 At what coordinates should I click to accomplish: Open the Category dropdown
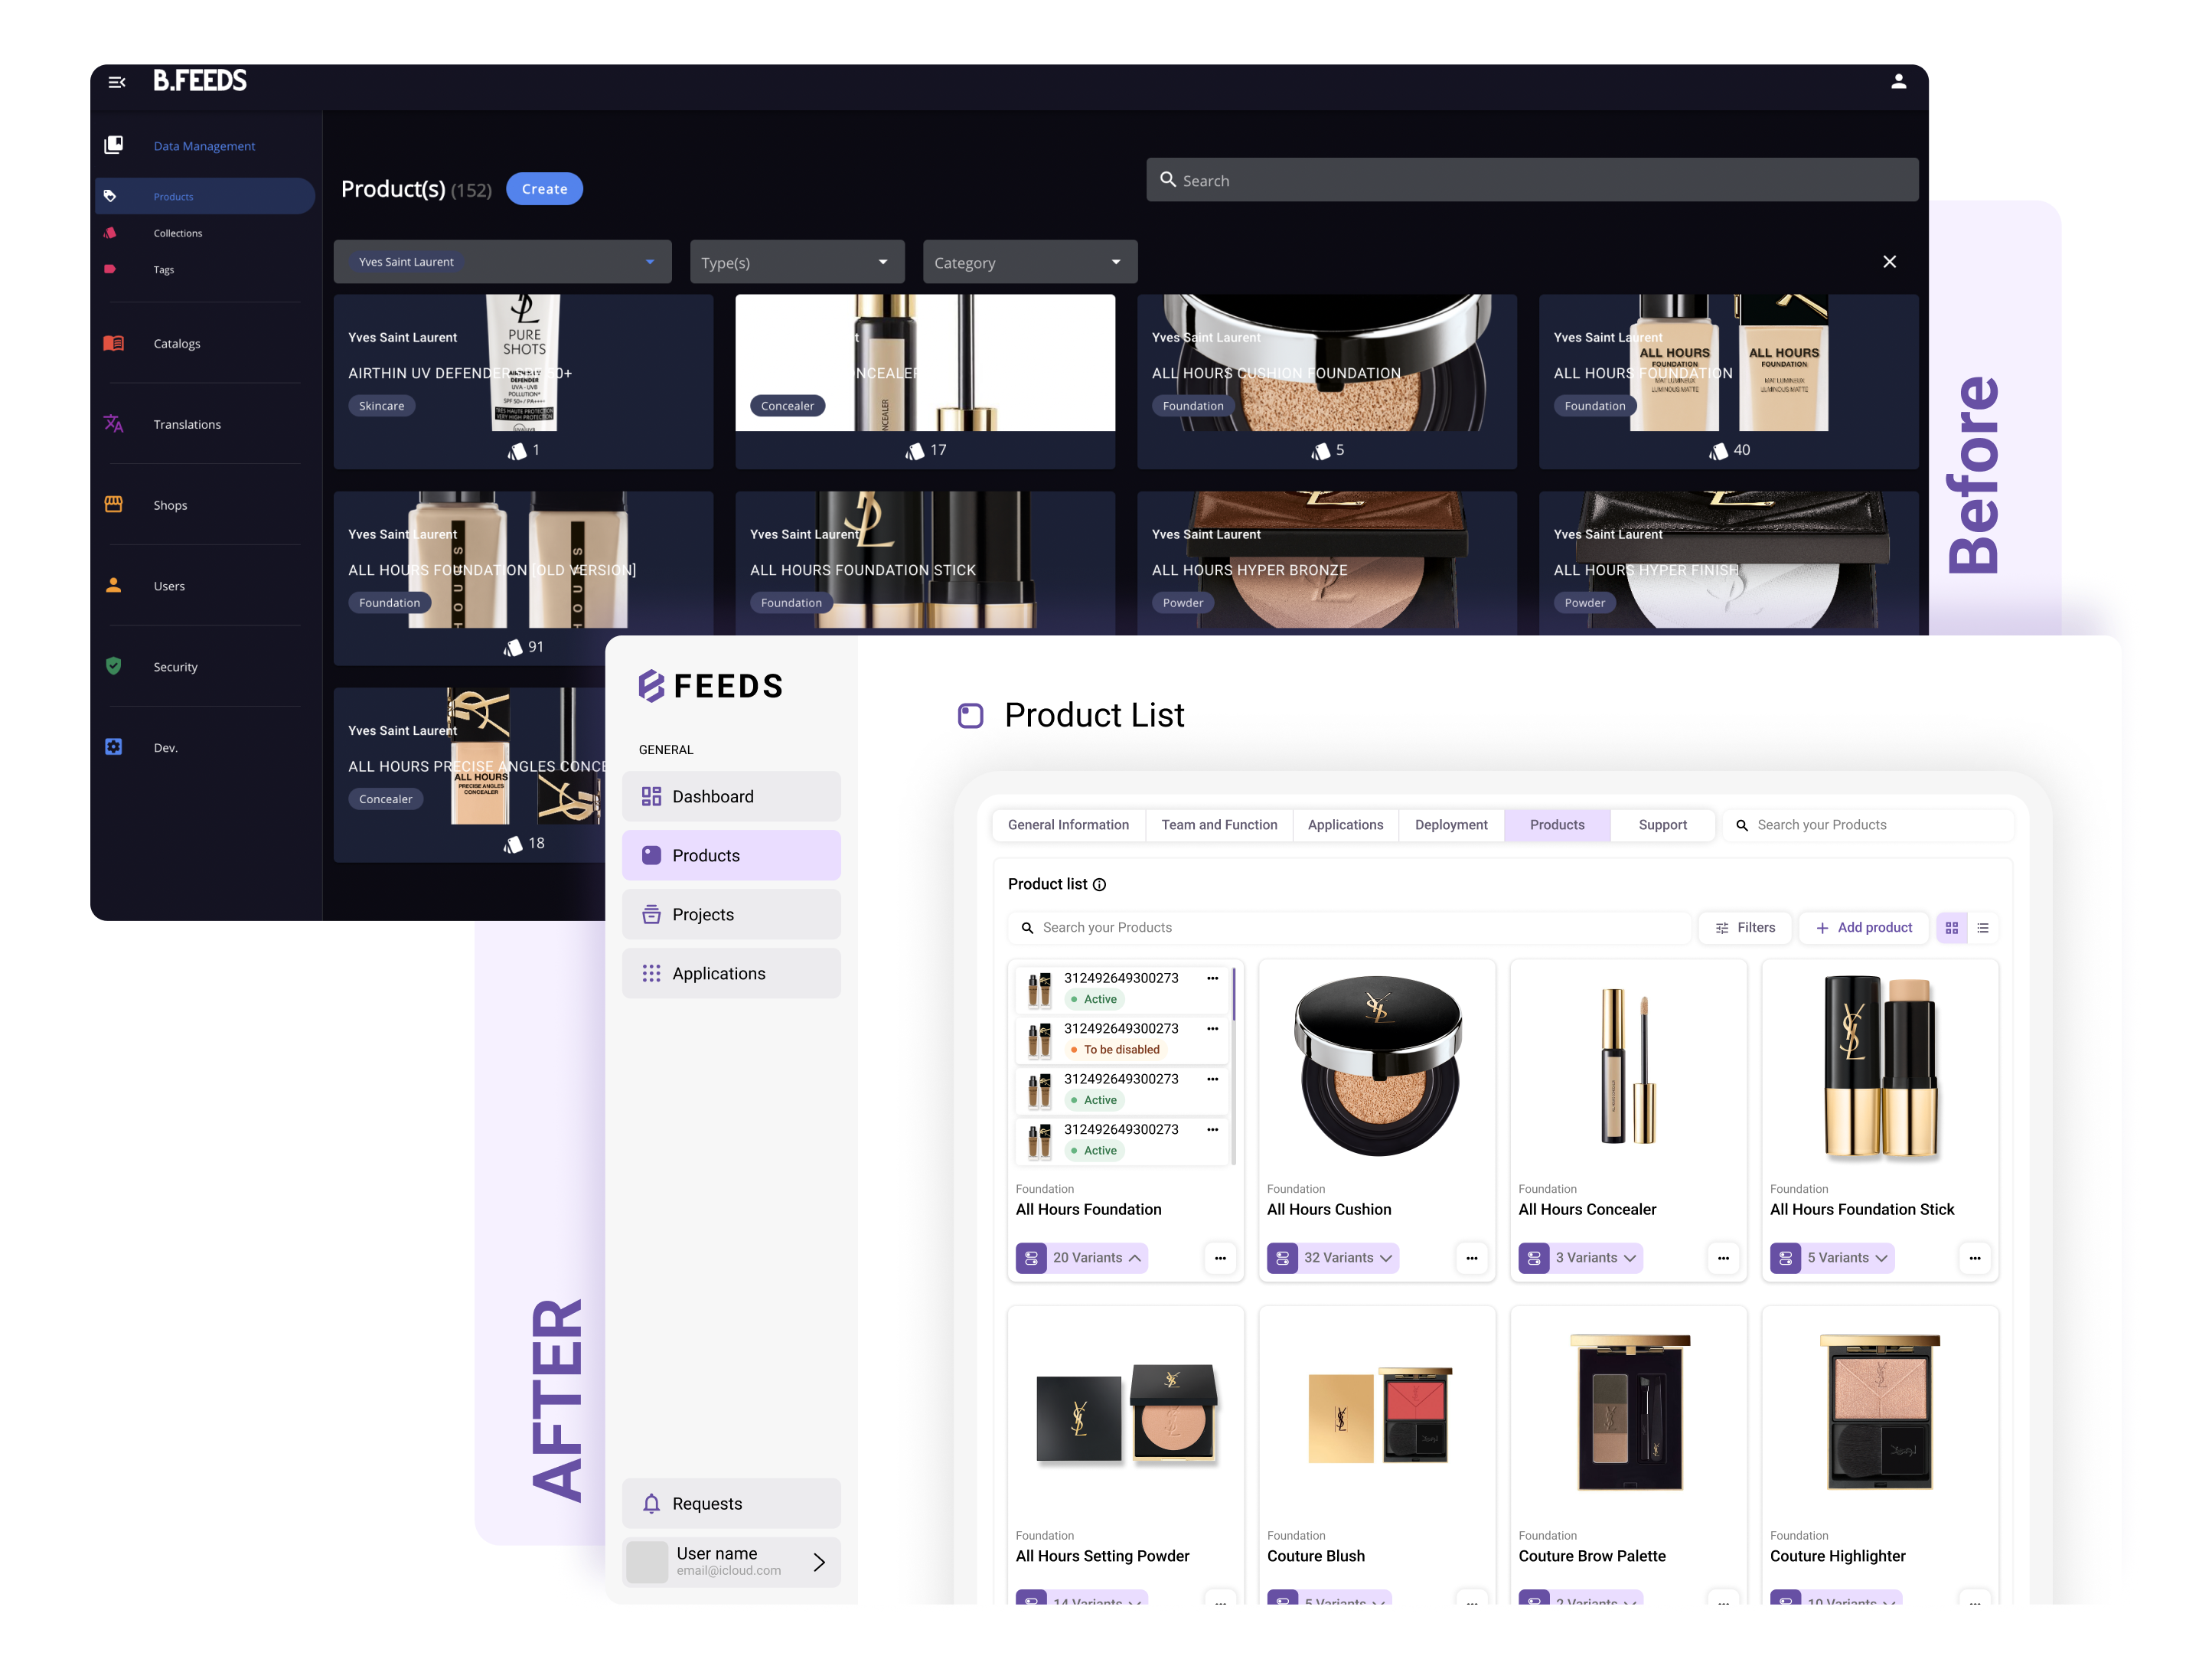click(x=1030, y=262)
